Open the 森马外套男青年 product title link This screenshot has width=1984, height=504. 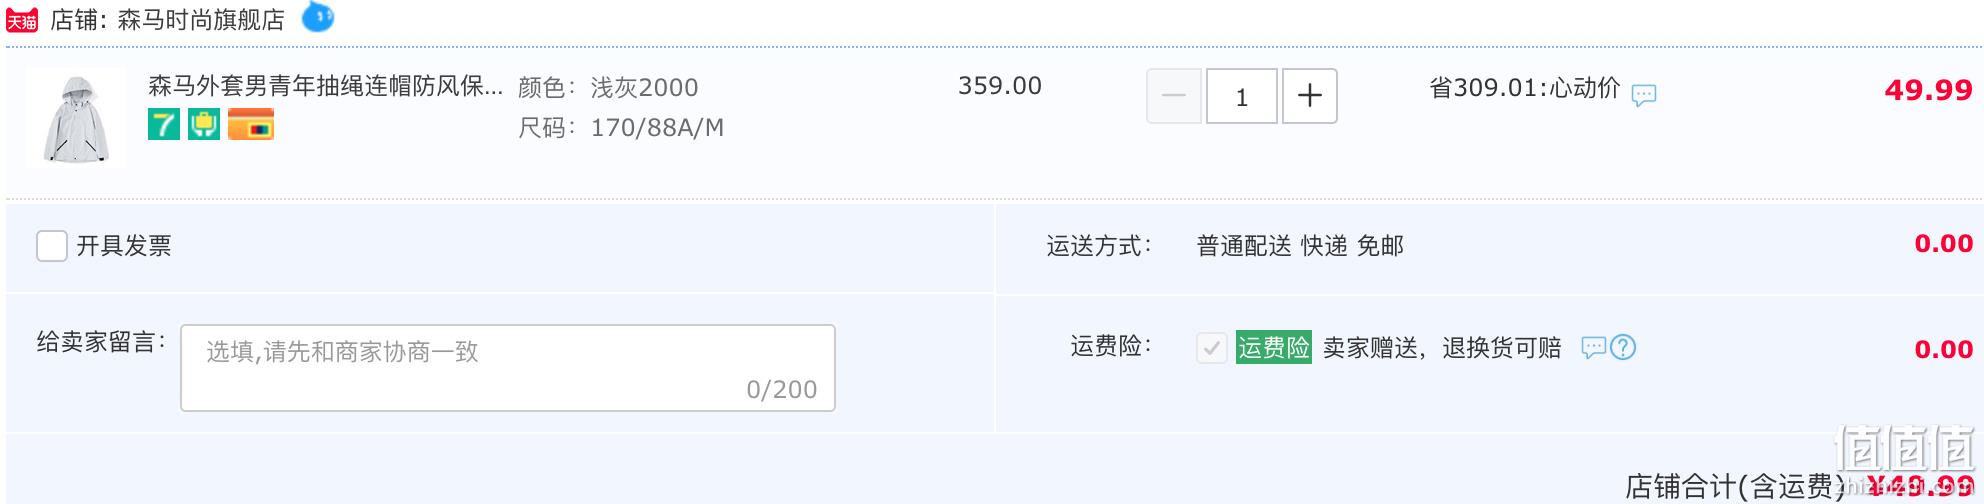[326, 86]
